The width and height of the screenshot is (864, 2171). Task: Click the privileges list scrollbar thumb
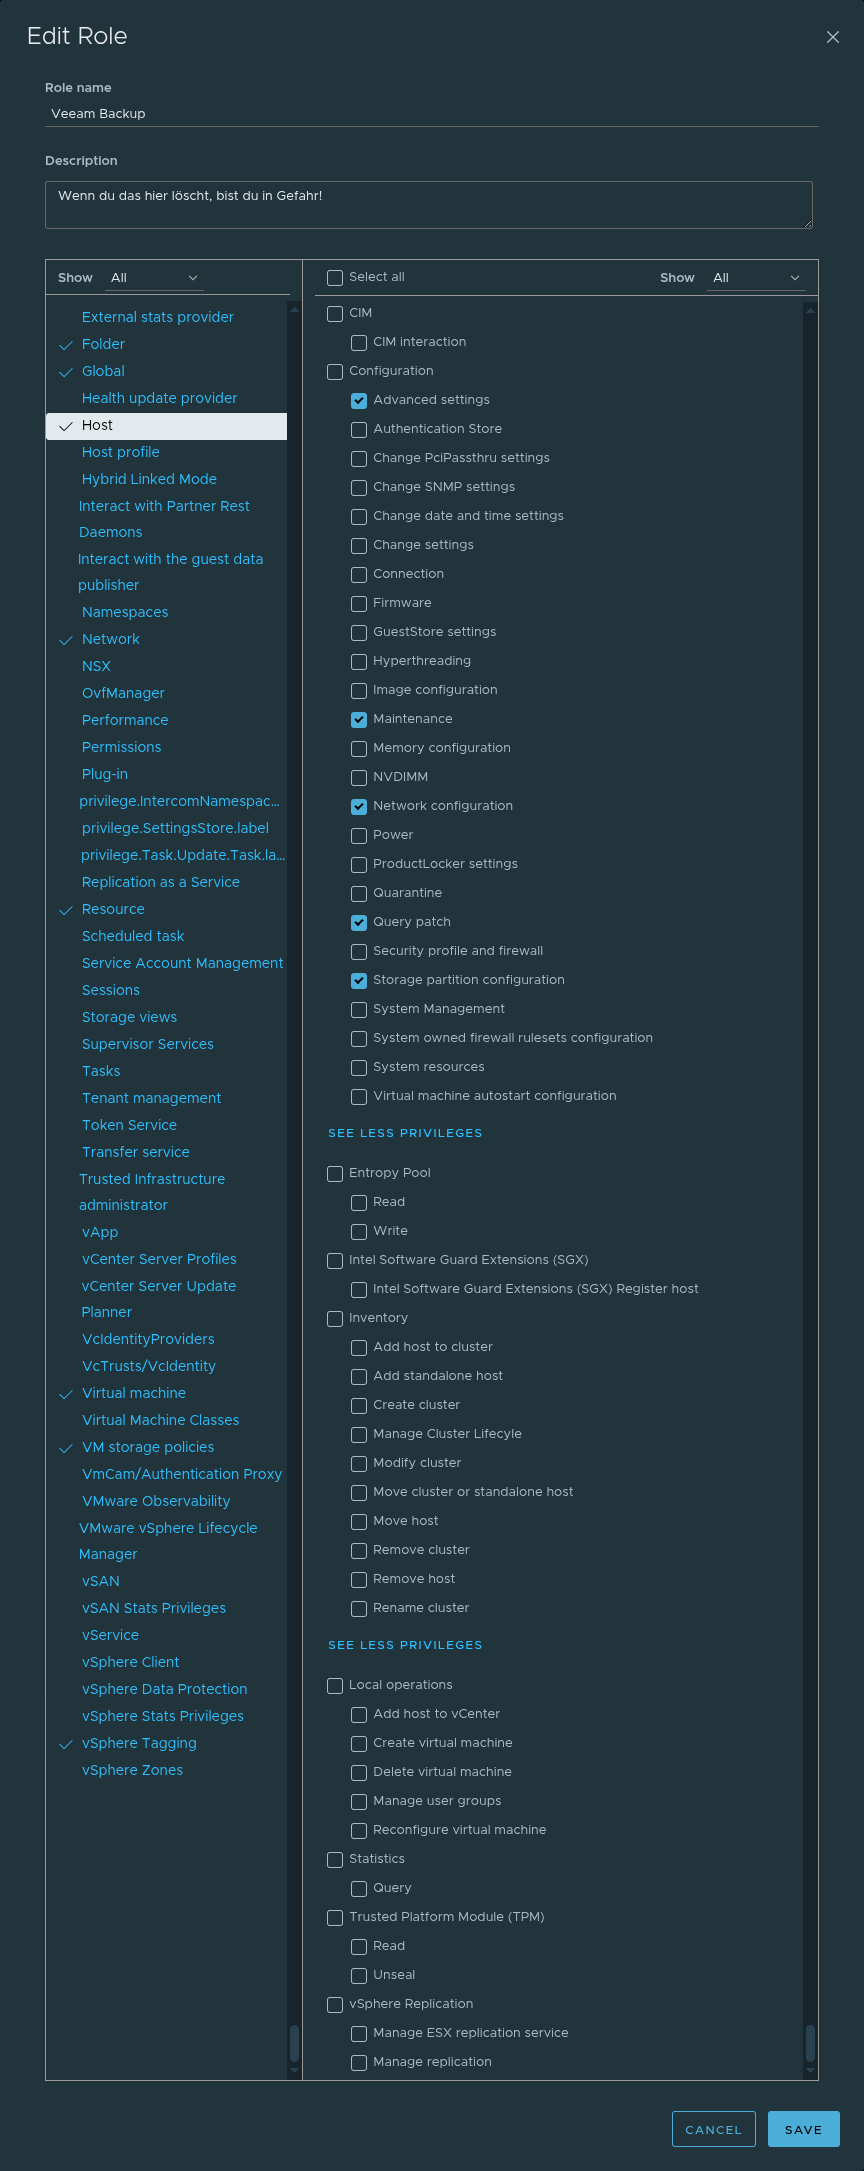pos(810,2042)
